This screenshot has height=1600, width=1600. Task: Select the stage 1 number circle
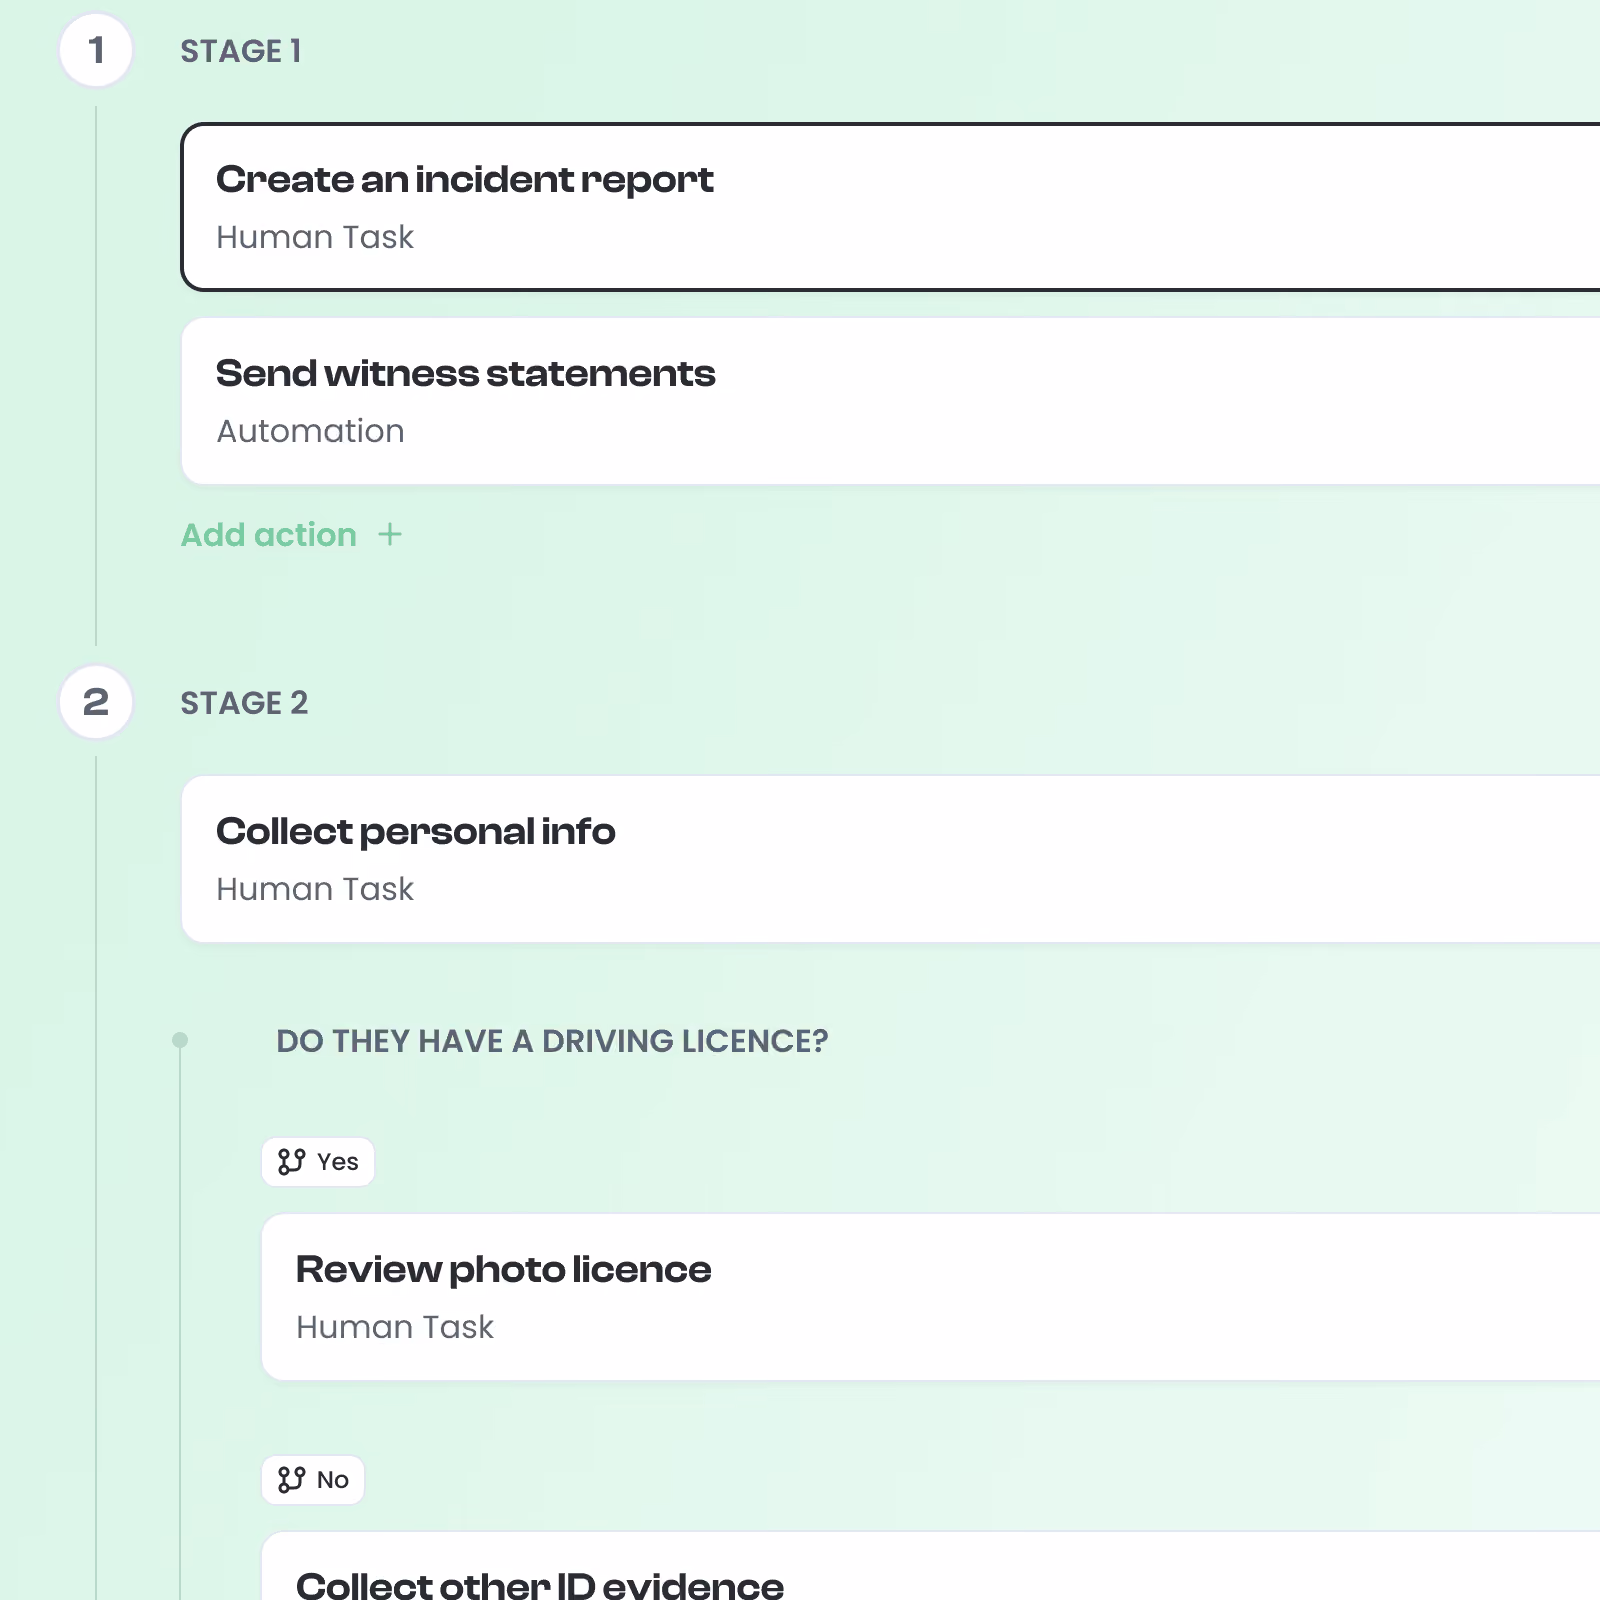click(x=96, y=50)
